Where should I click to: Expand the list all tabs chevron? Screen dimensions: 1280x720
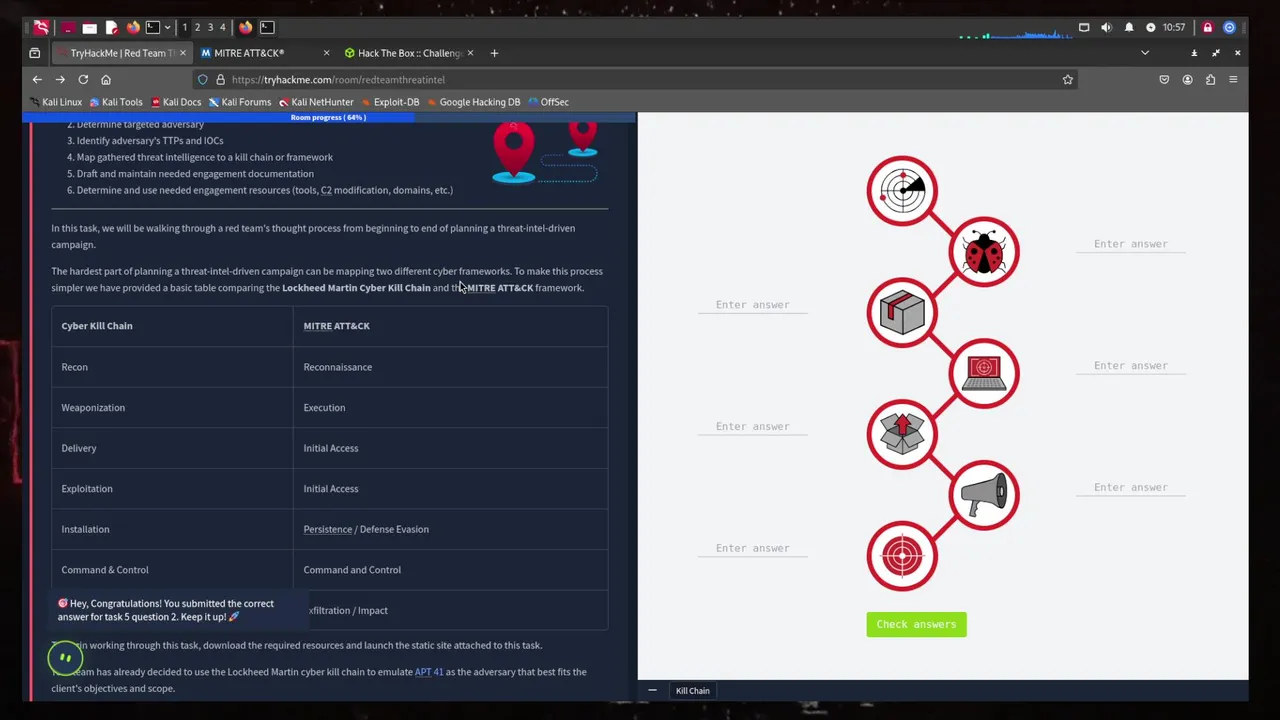point(1145,53)
